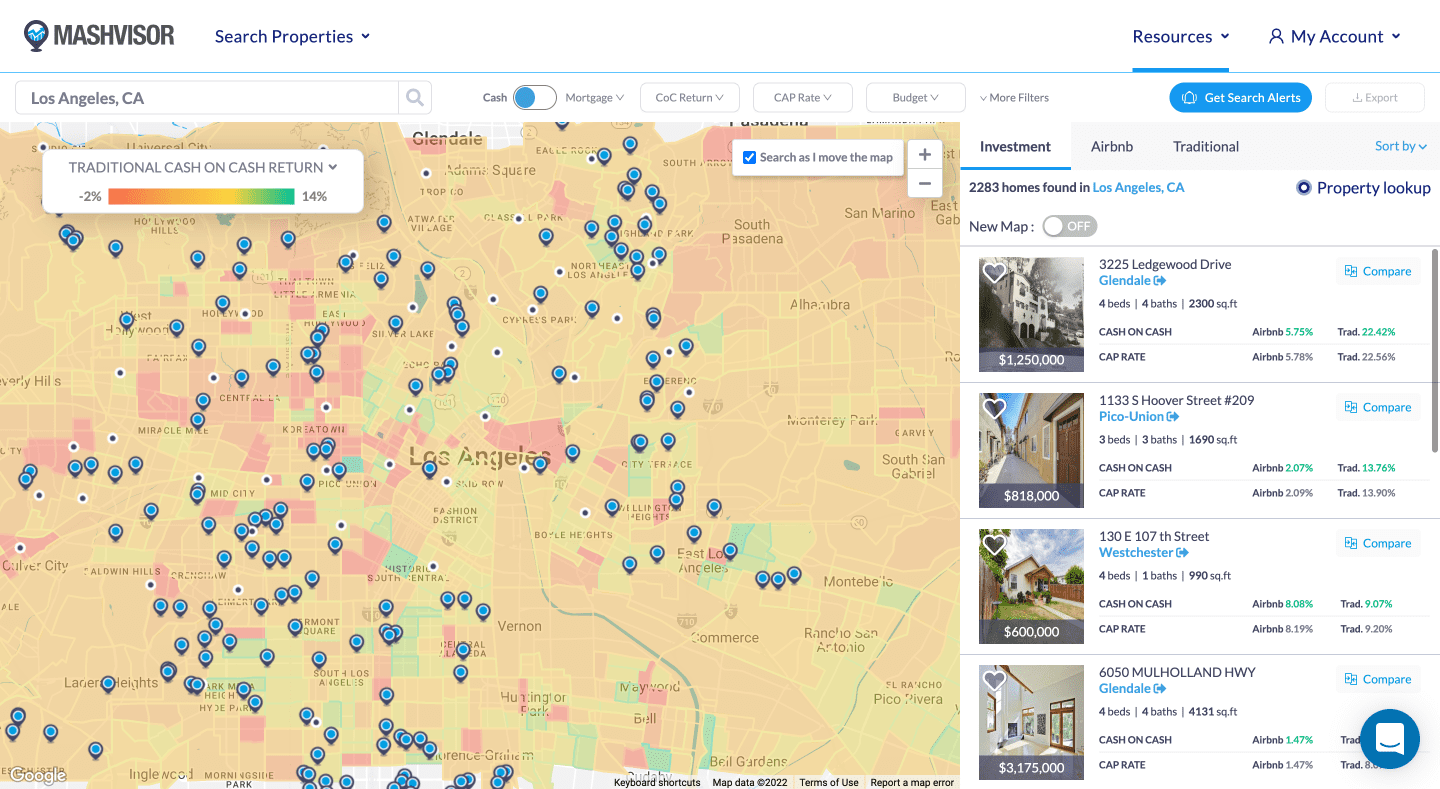
Task: Turn on the New Map toggle
Action: (1069, 226)
